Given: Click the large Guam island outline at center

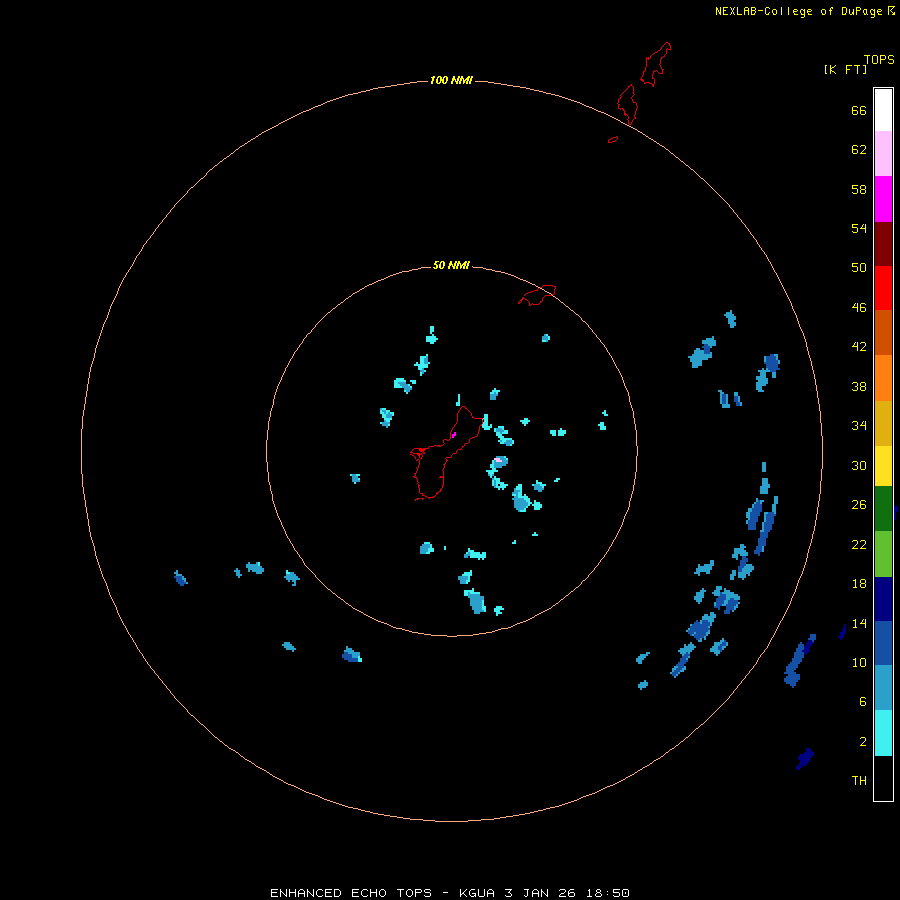Looking at the screenshot, I should click(447, 453).
